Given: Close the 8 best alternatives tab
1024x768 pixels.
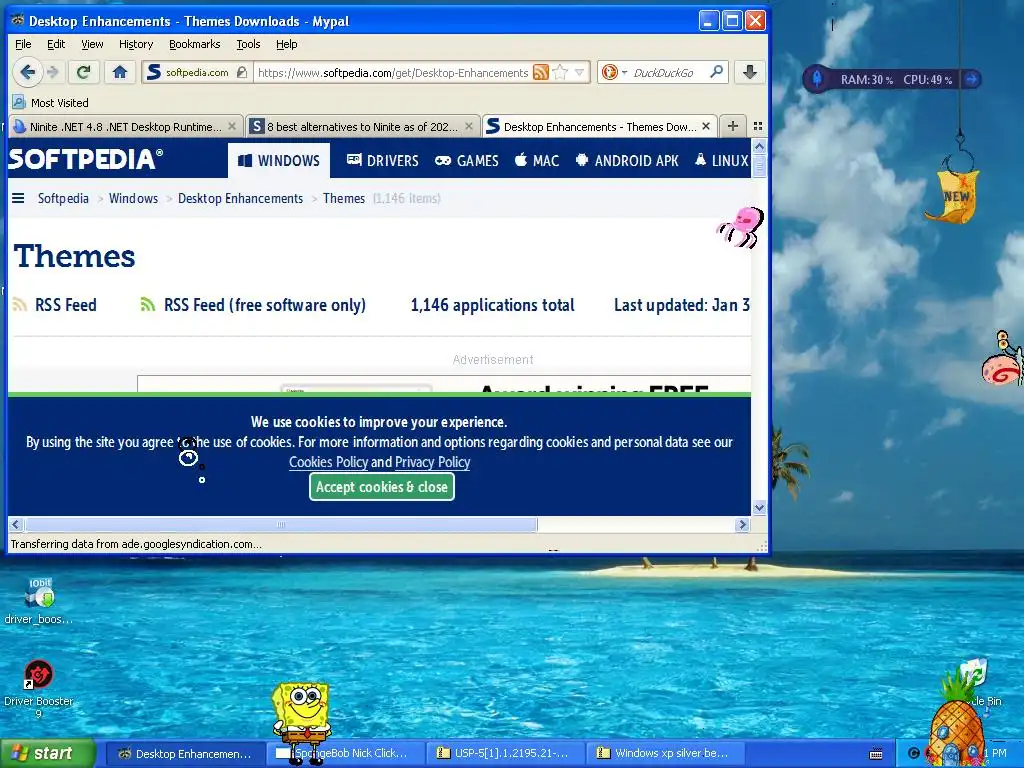Looking at the screenshot, I should coord(468,127).
